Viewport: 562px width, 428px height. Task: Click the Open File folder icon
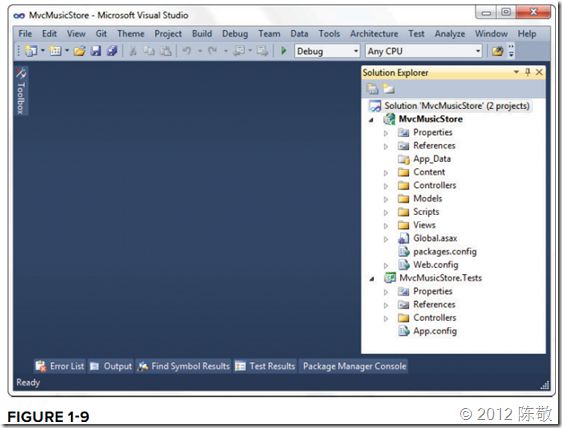pyautogui.click(x=80, y=51)
